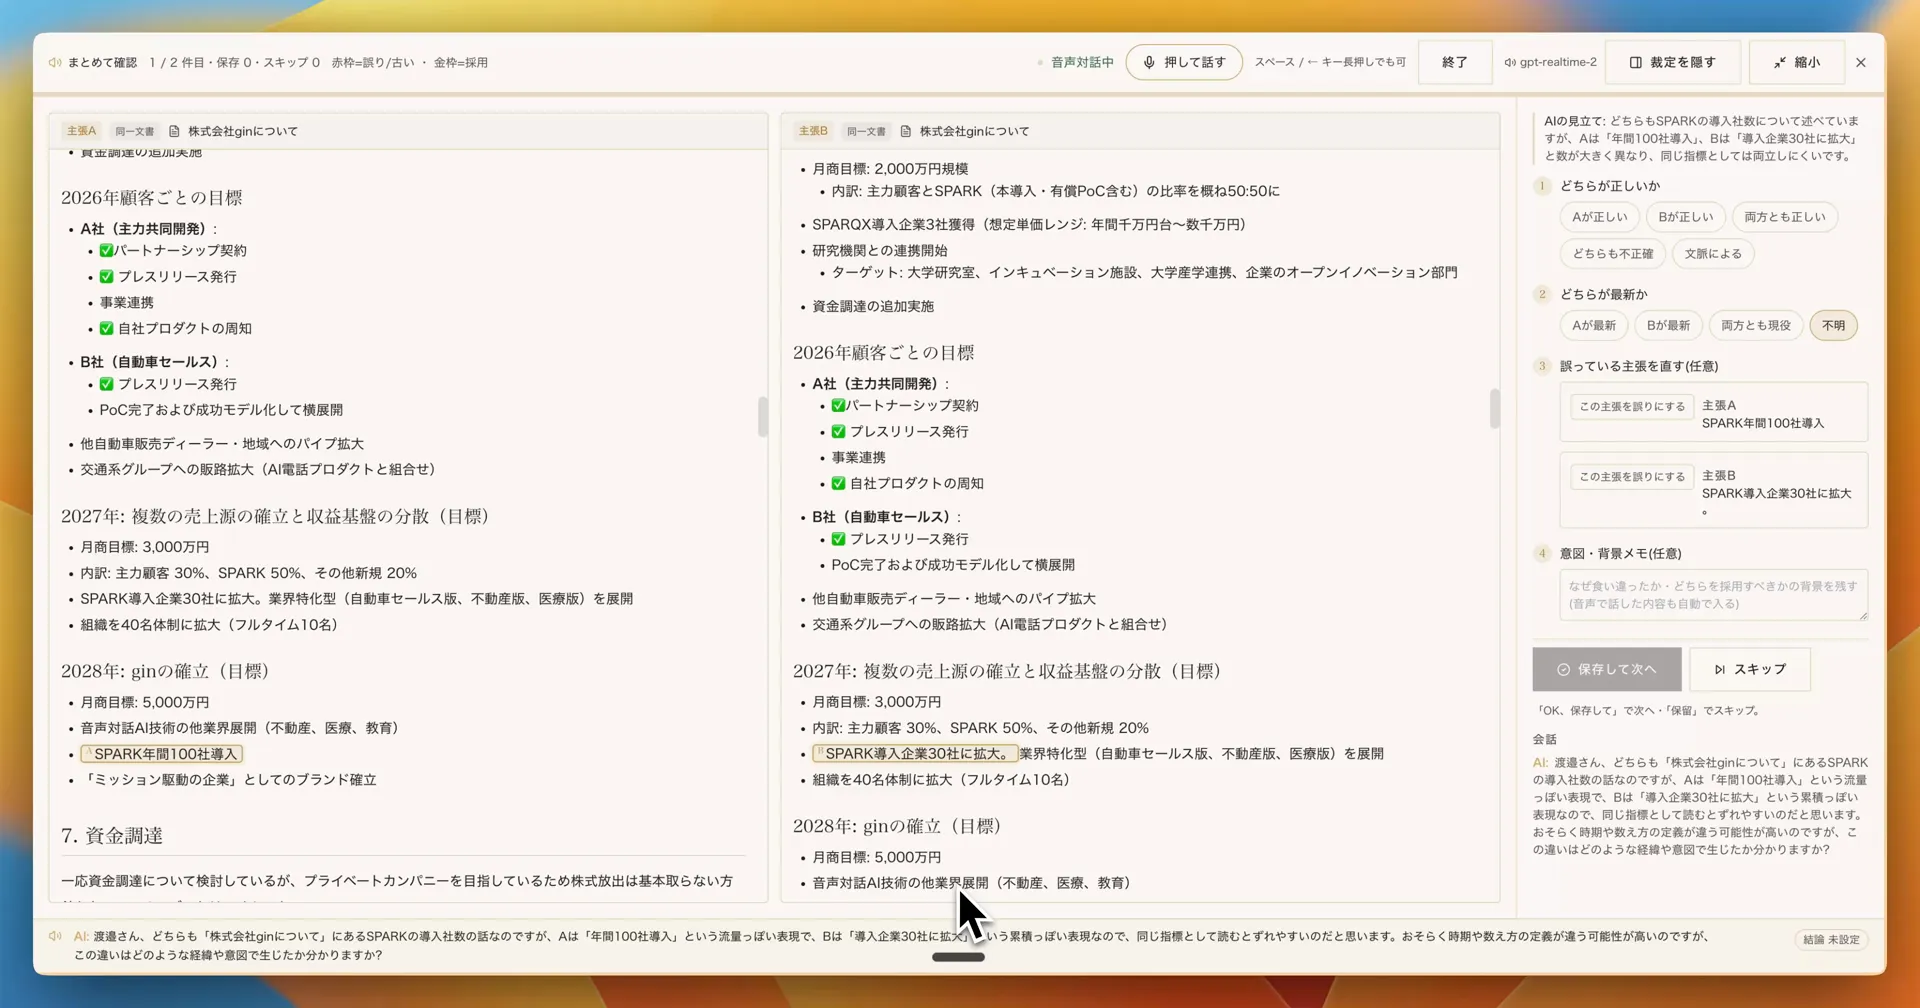Click the bottom panel drag handle

pos(958,957)
